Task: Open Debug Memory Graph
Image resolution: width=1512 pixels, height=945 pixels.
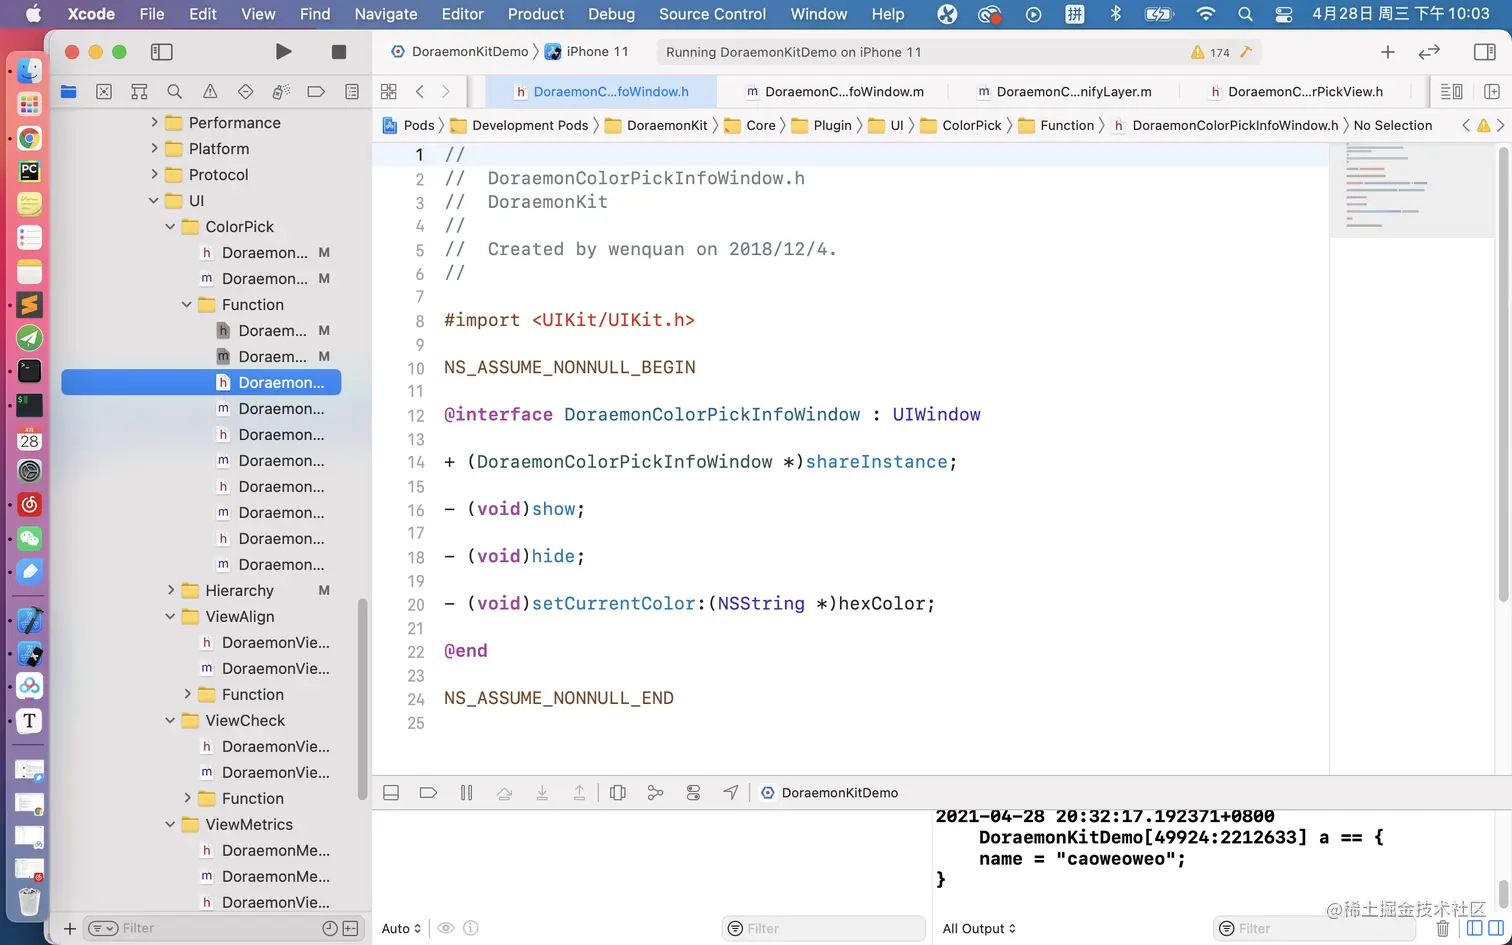Action: pyautogui.click(x=655, y=793)
